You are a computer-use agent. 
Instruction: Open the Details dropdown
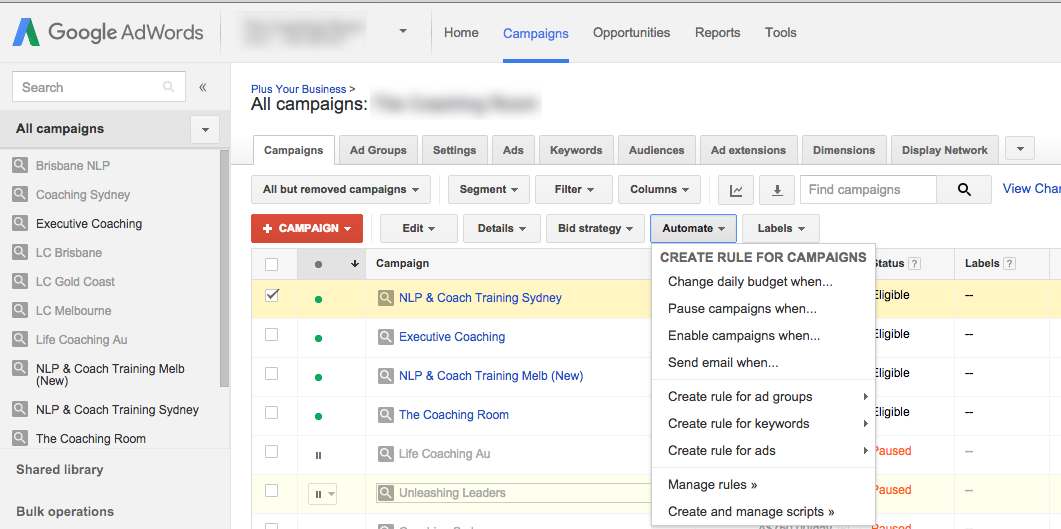501,229
